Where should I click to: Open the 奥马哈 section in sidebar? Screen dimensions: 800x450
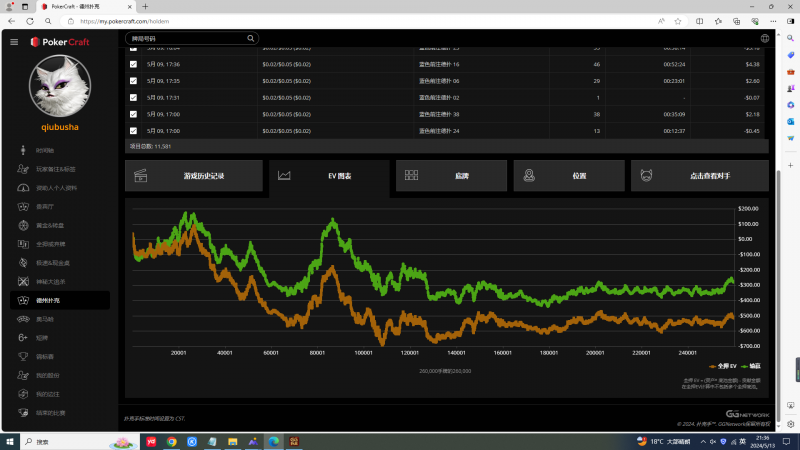pyautogui.click(x=45, y=318)
